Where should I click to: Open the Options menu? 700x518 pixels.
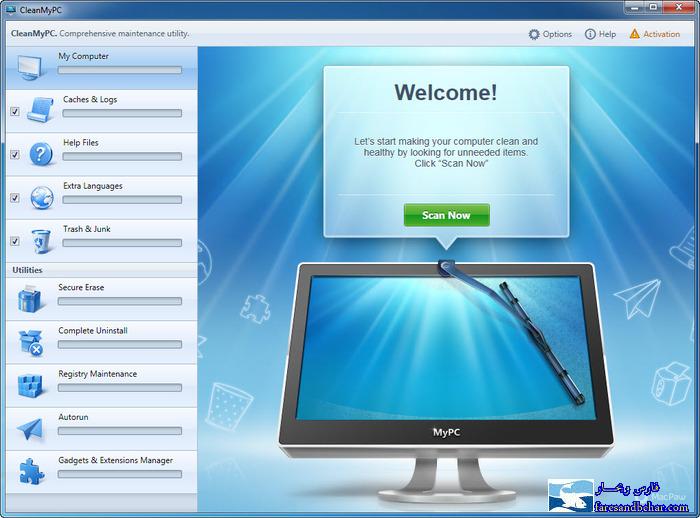(x=550, y=34)
